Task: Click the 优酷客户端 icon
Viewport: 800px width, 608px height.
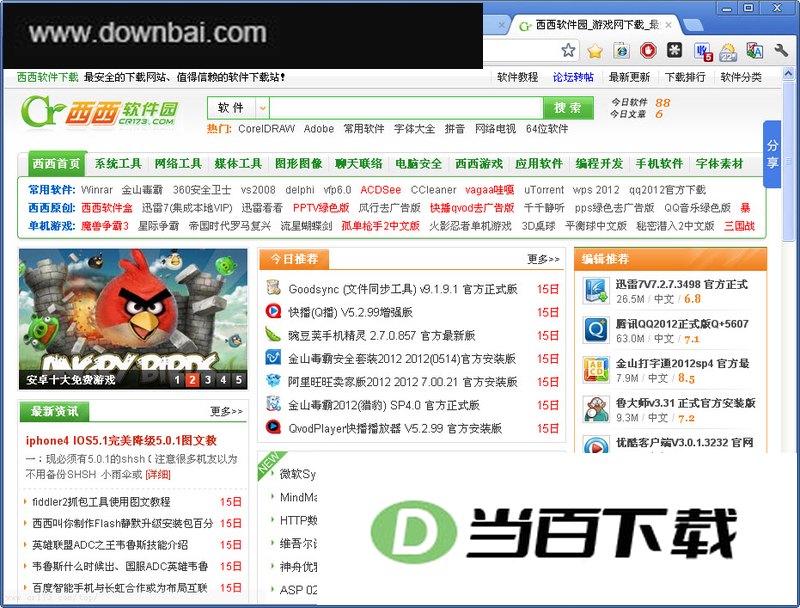Action: (596, 444)
